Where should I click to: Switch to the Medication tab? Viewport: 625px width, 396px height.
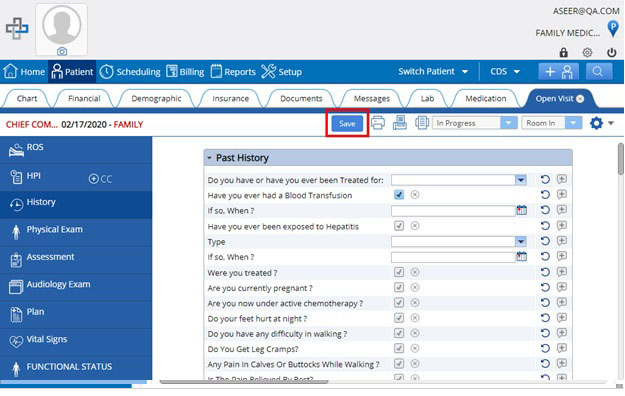tap(485, 99)
